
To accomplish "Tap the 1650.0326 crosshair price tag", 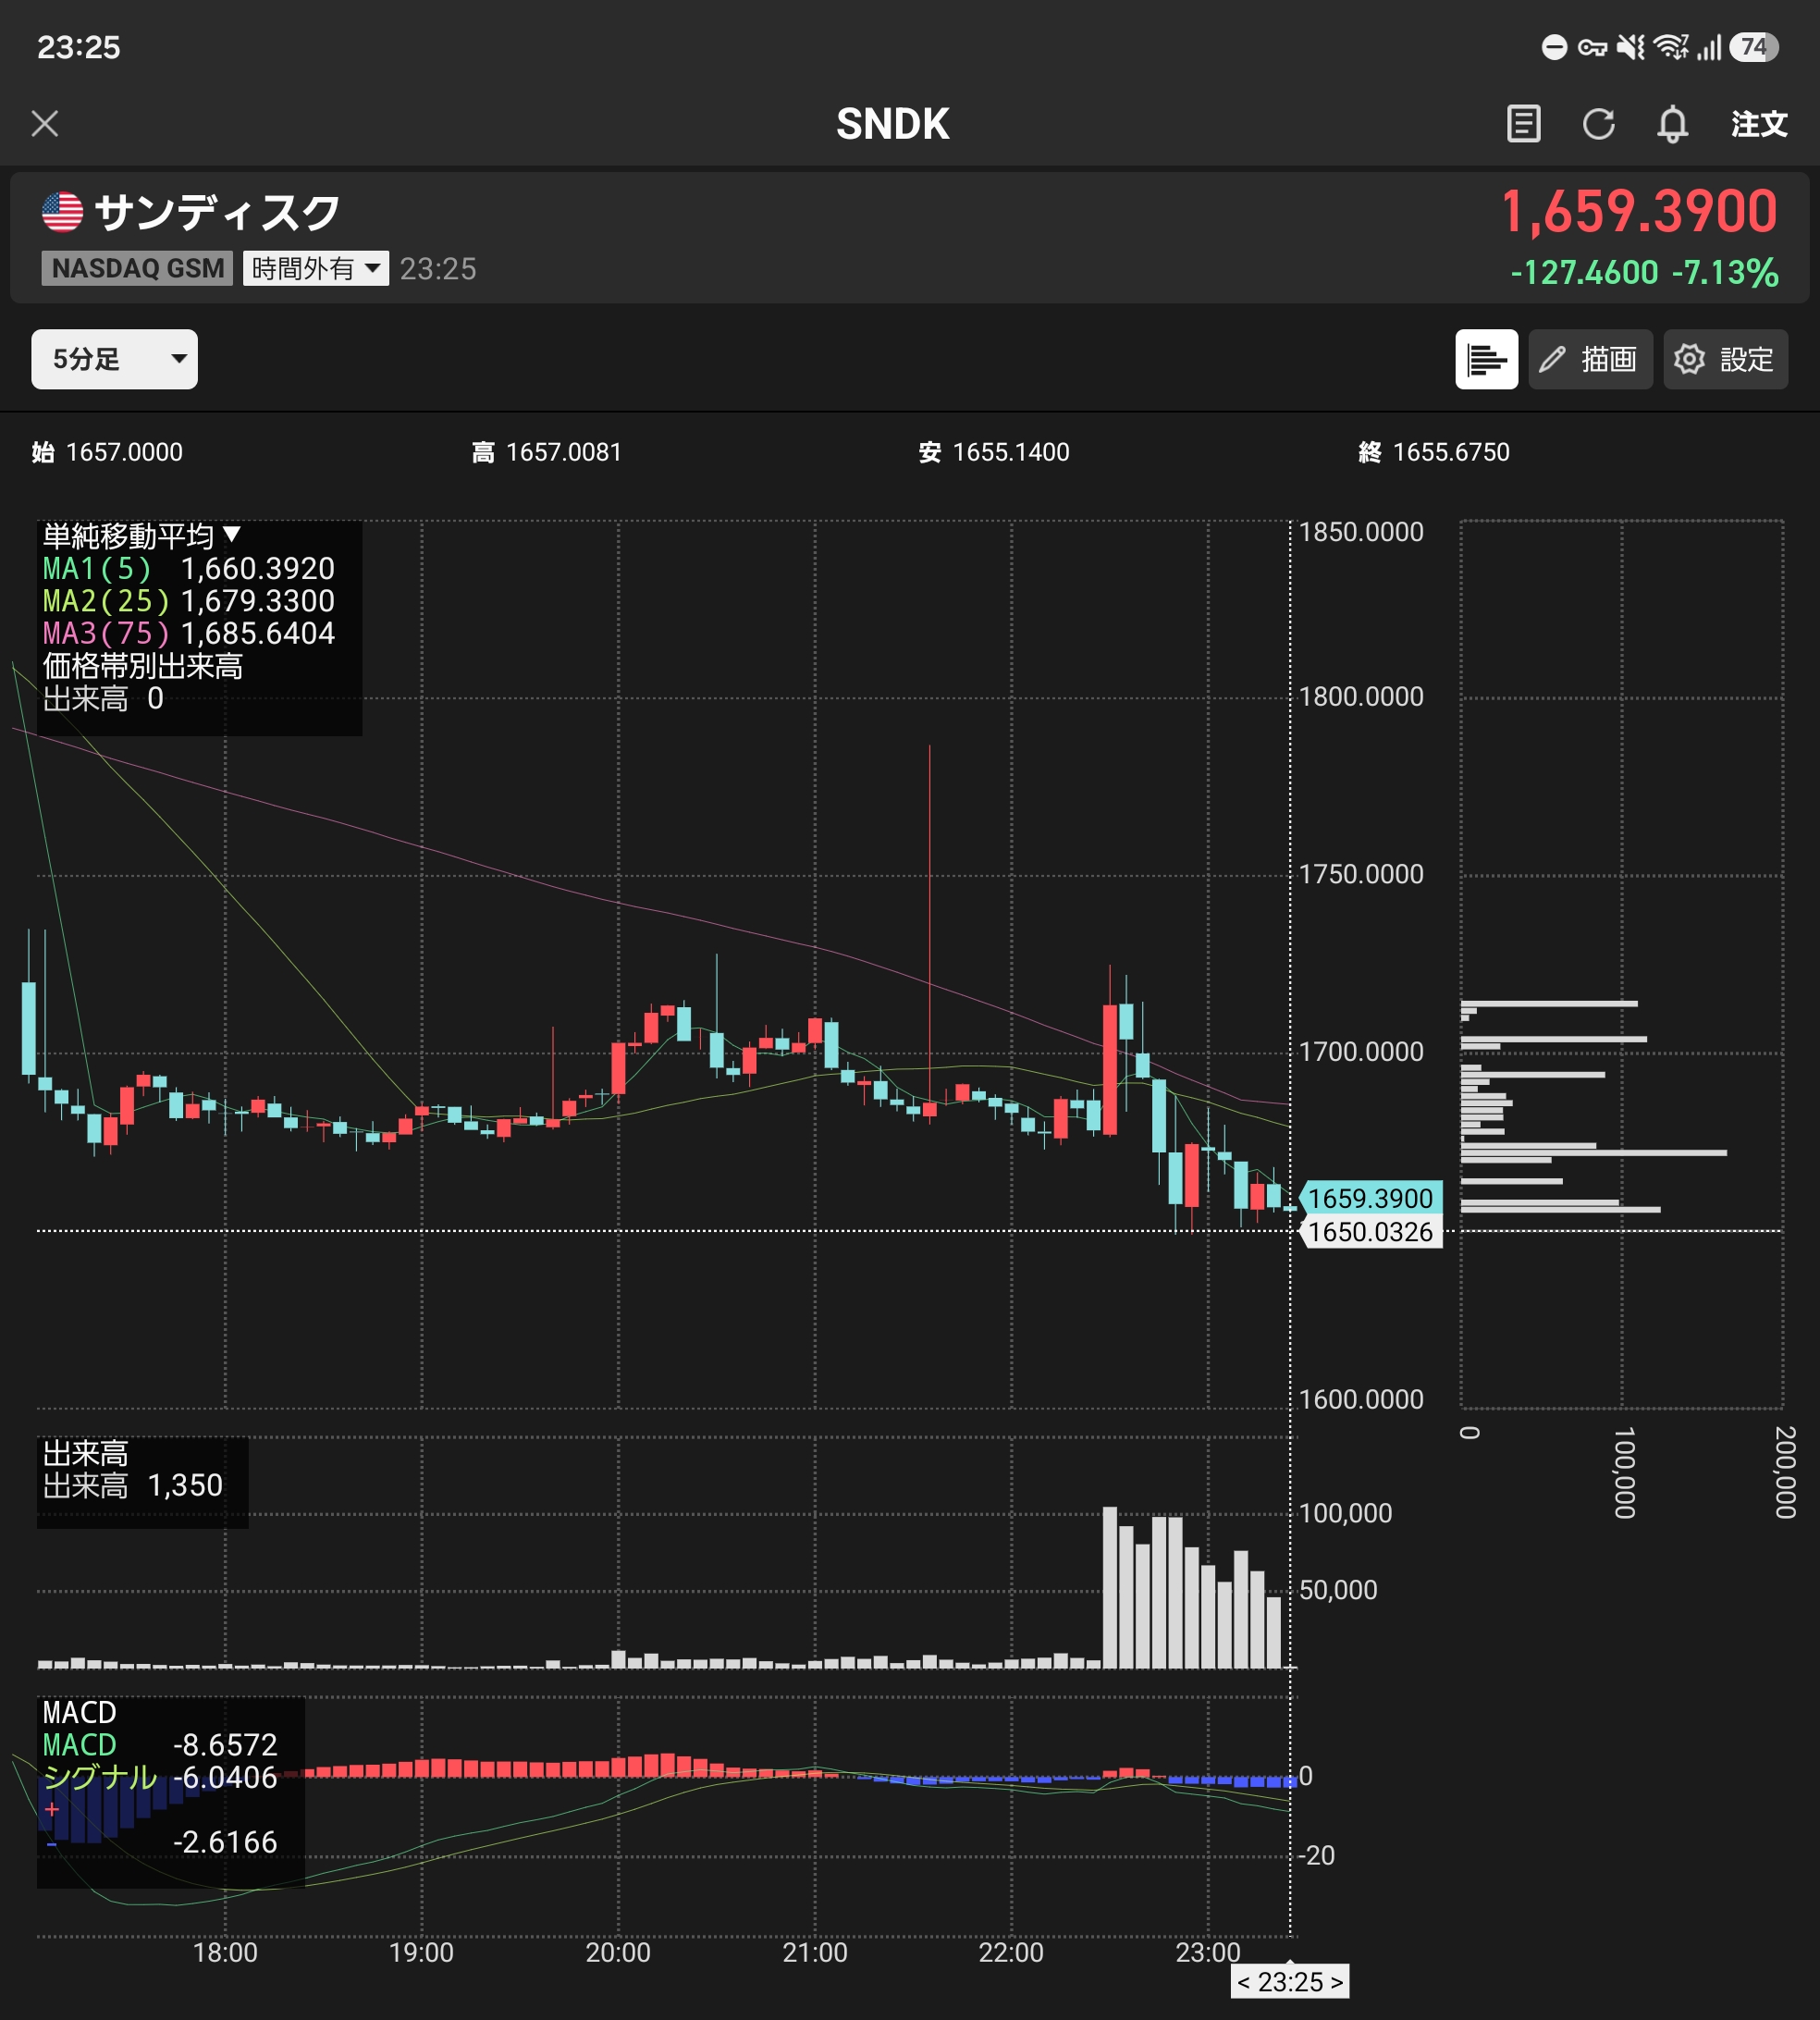I will click(x=1371, y=1232).
